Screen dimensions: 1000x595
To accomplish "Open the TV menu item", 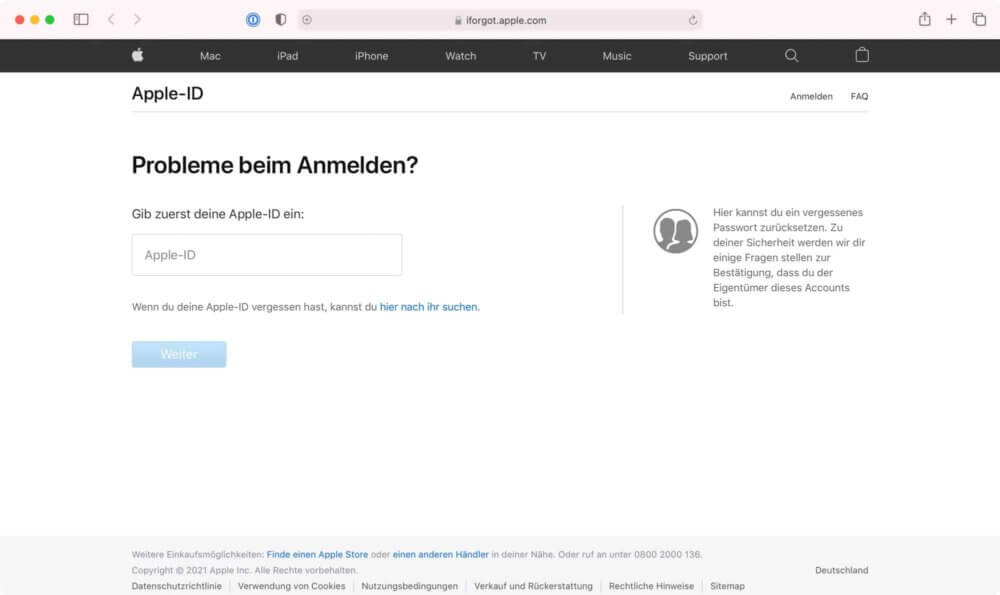I will [540, 56].
